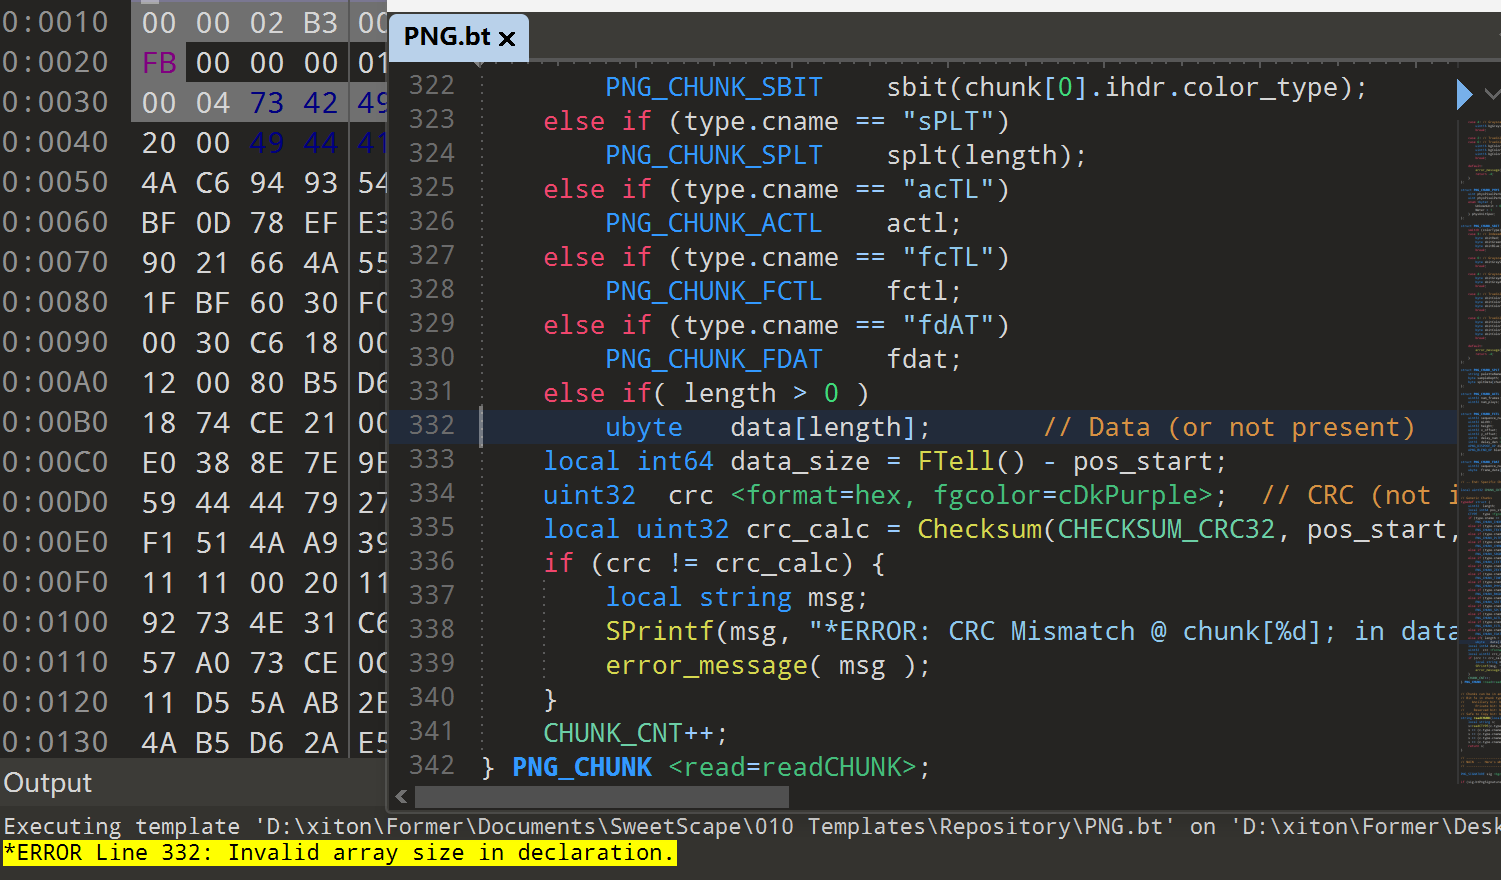Screen dimensions: 1501x880
Task: Click the PNG_CHUNK_FDAT type name
Action: [713, 359]
